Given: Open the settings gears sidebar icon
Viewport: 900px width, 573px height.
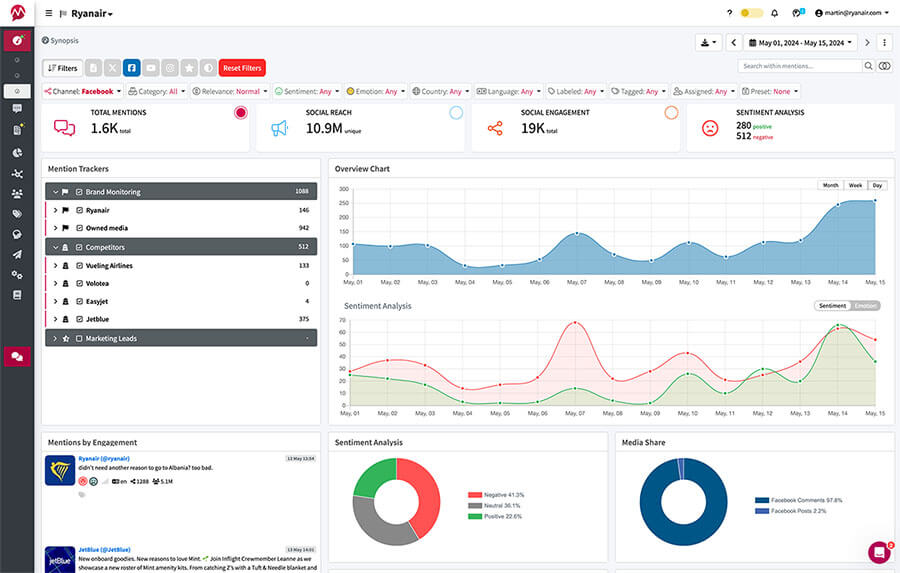Looking at the screenshot, I should pyautogui.click(x=17, y=274).
